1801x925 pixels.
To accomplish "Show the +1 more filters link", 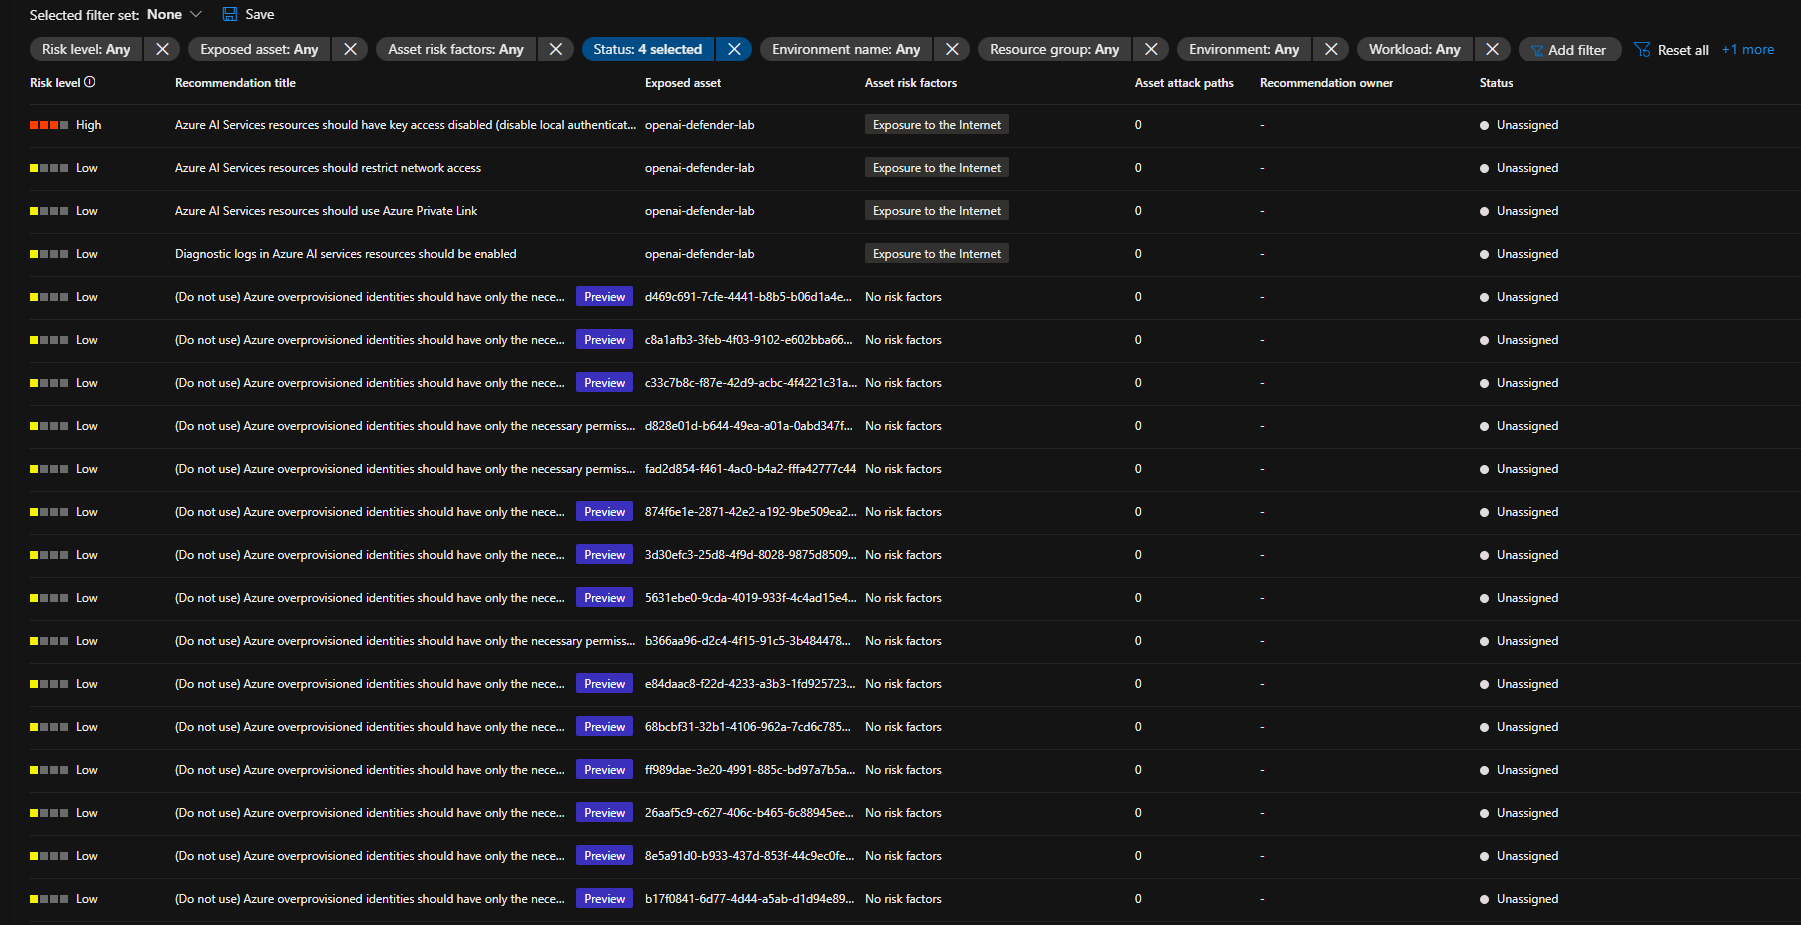I will [x=1747, y=49].
